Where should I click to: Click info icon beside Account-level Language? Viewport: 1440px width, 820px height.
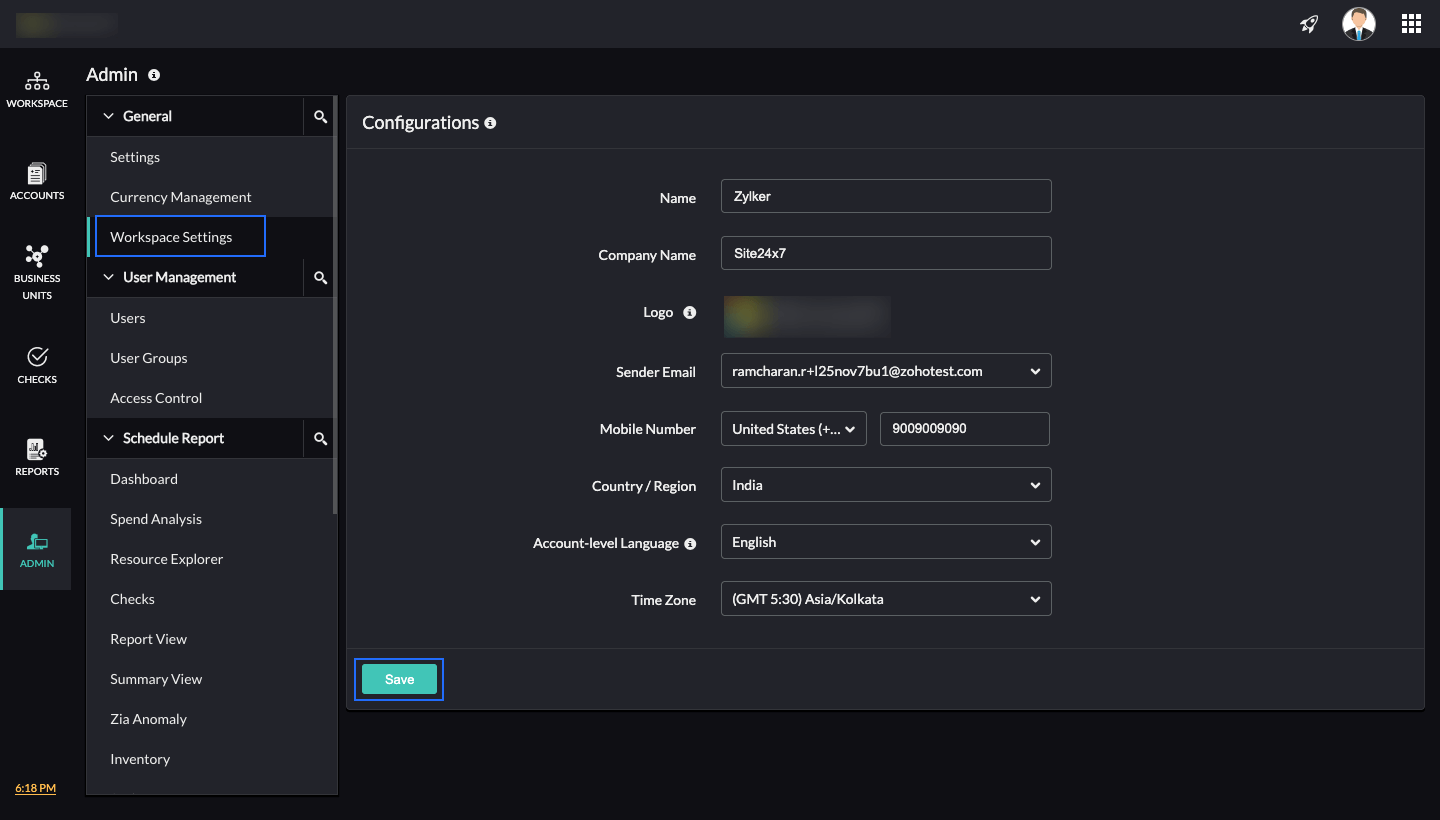(x=689, y=543)
